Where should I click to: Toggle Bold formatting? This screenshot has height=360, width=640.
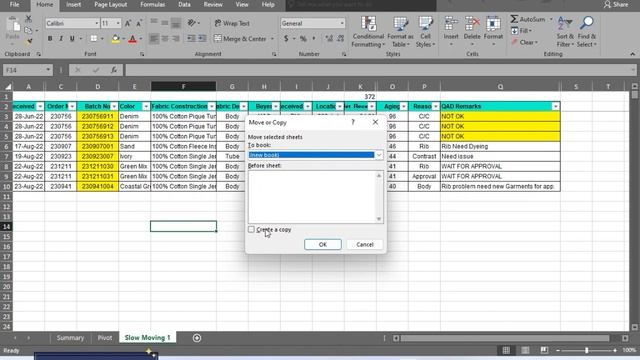click(x=50, y=39)
